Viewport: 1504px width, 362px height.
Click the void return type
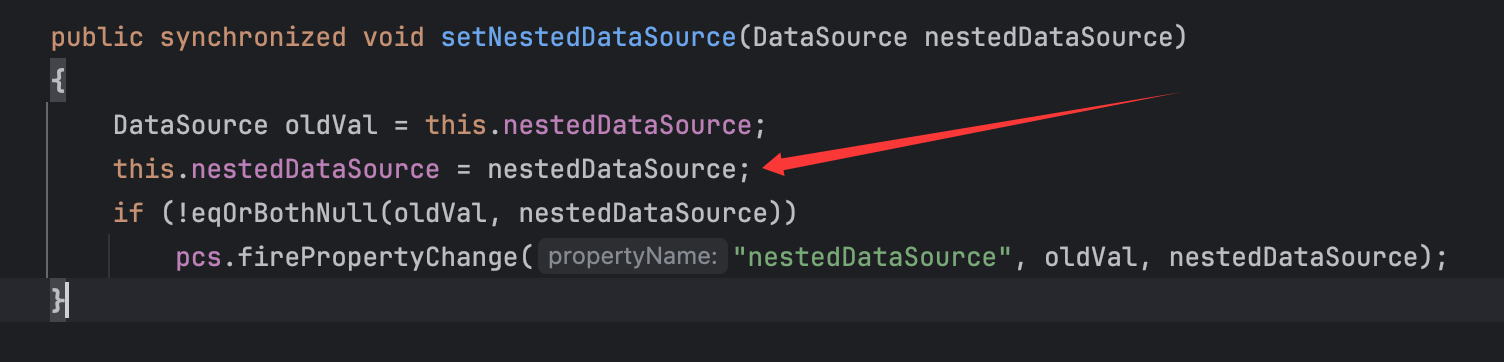pos(394,38)
